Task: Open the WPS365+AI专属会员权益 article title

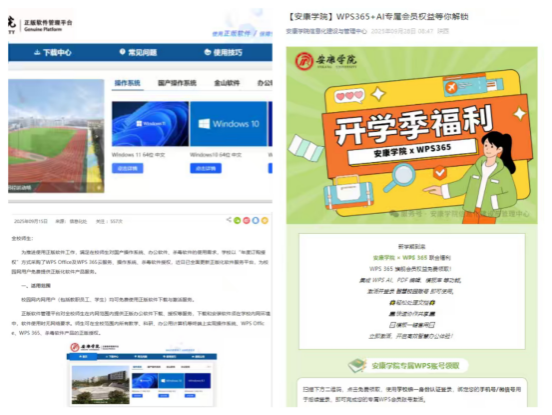Action: coord(378,17)
